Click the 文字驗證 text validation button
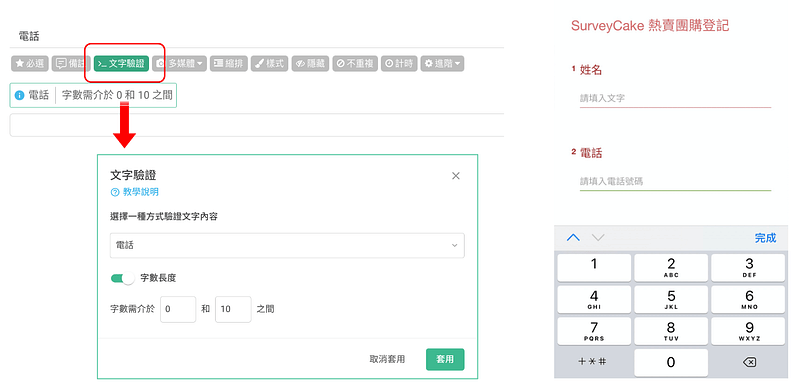 121,64
